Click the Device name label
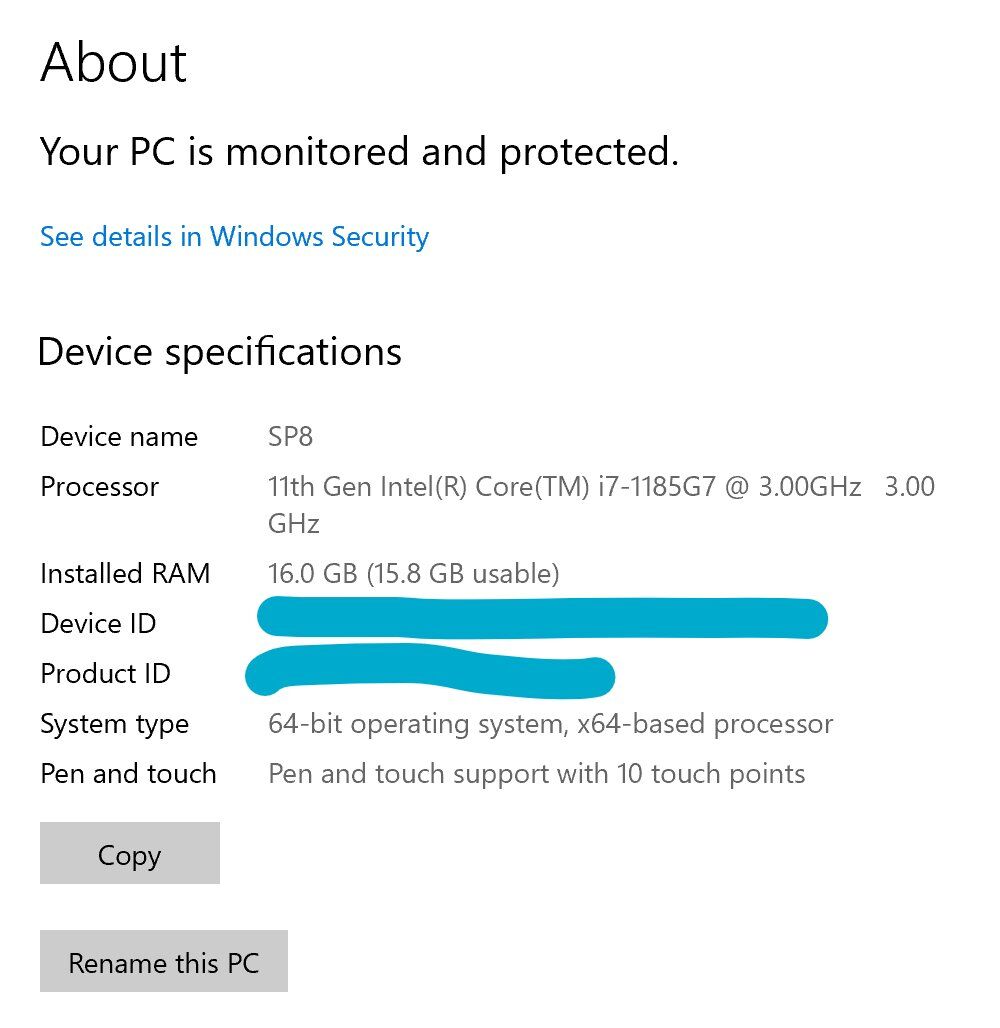The image size is (1000, 1028). coord(119,437)
